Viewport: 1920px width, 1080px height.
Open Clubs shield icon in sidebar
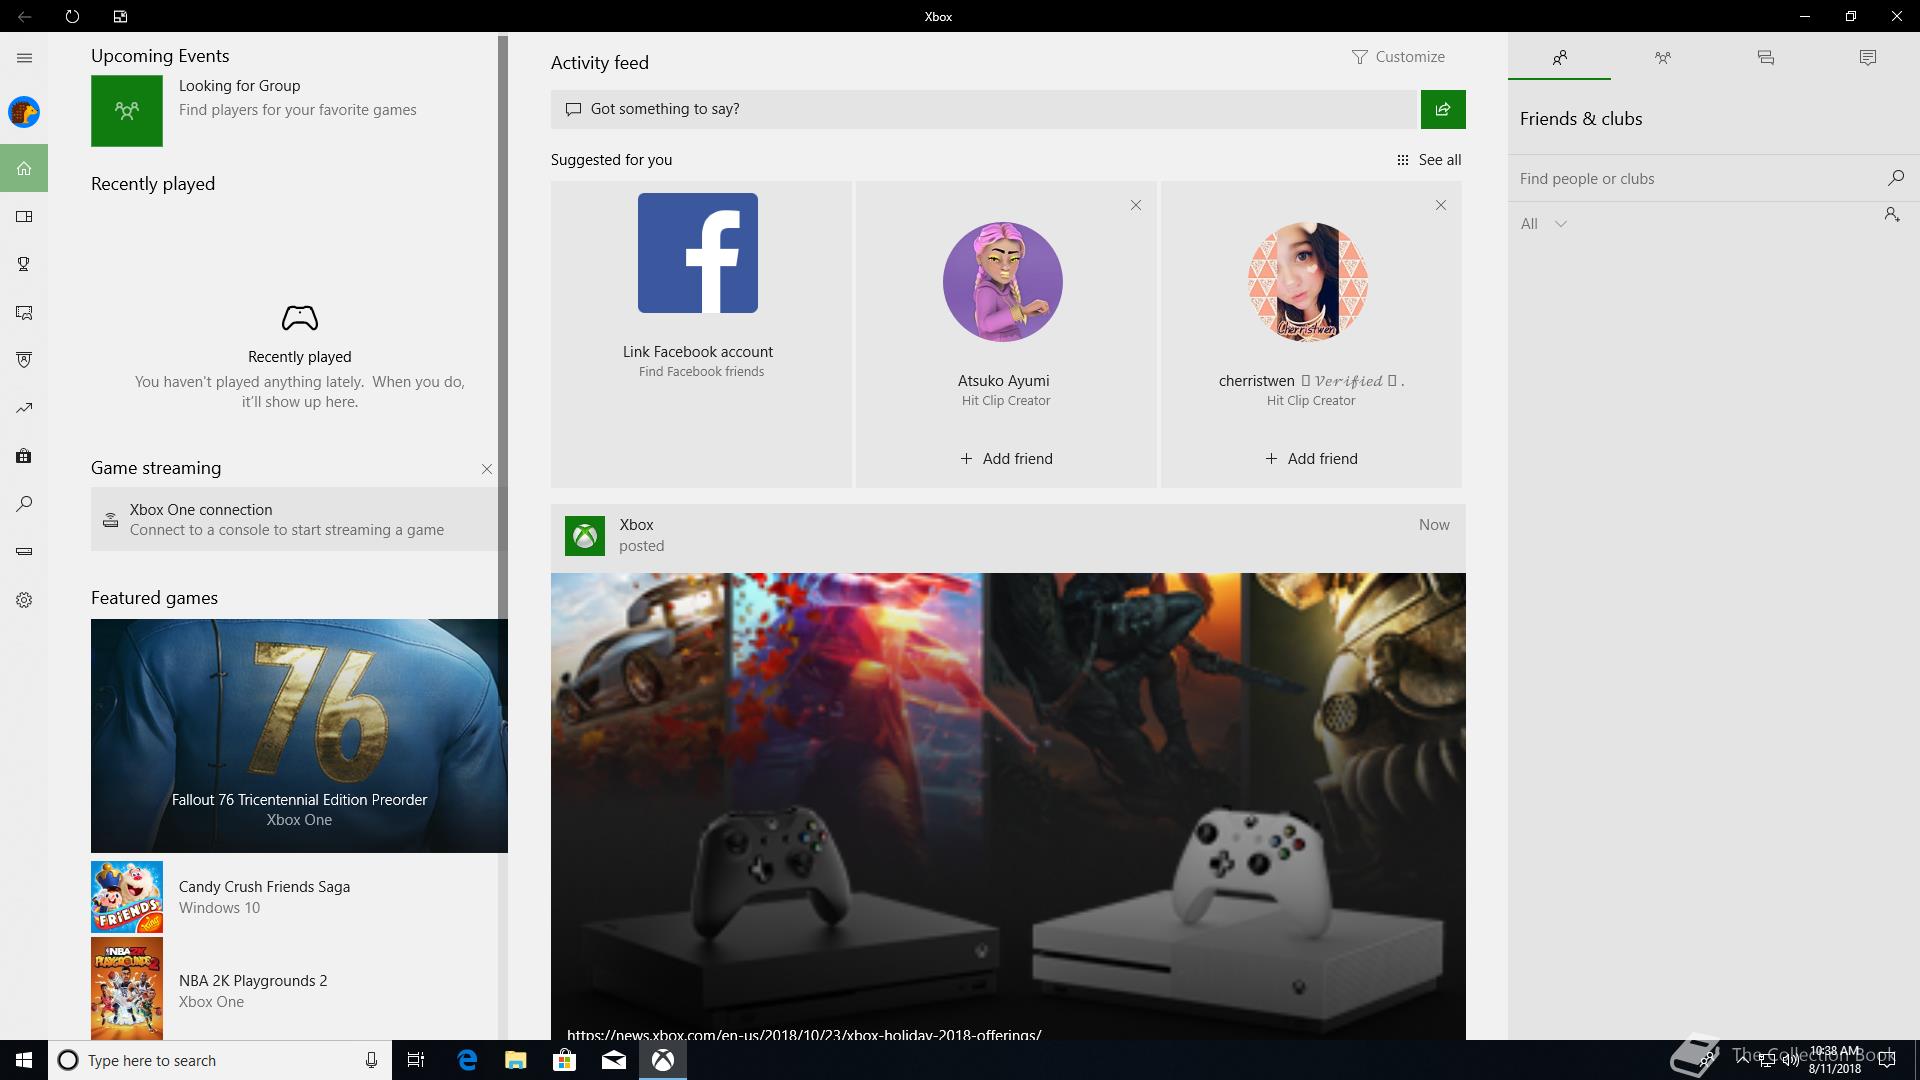24,360
